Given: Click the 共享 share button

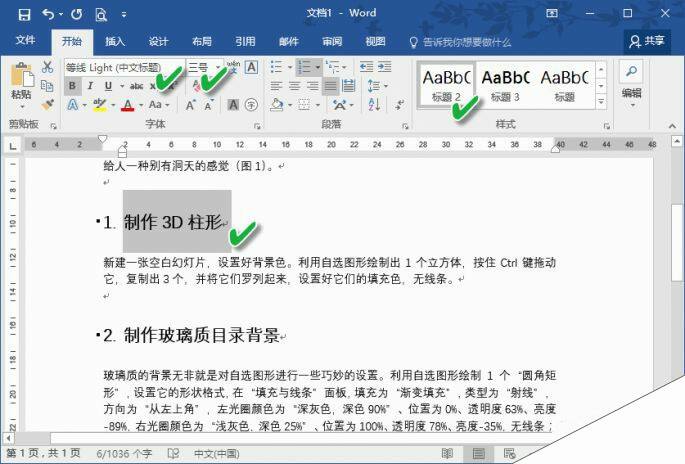Looking at the screenshot, I should [647, 42].
